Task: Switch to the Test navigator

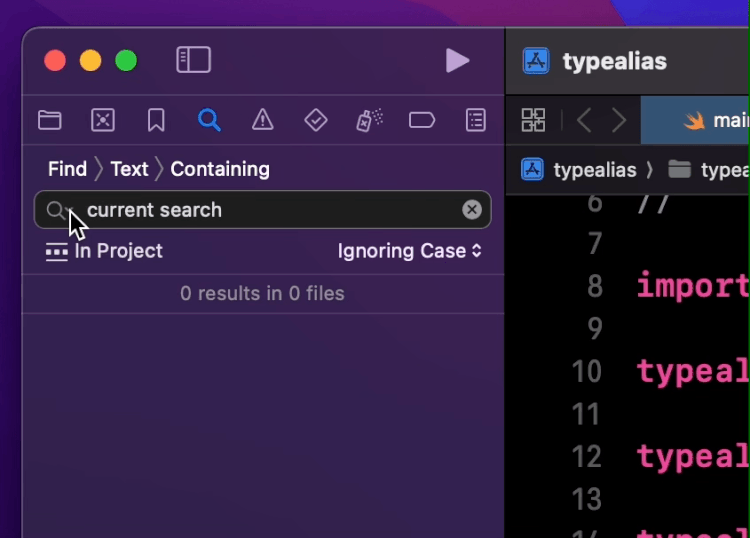Action: [x=316, y=121]
